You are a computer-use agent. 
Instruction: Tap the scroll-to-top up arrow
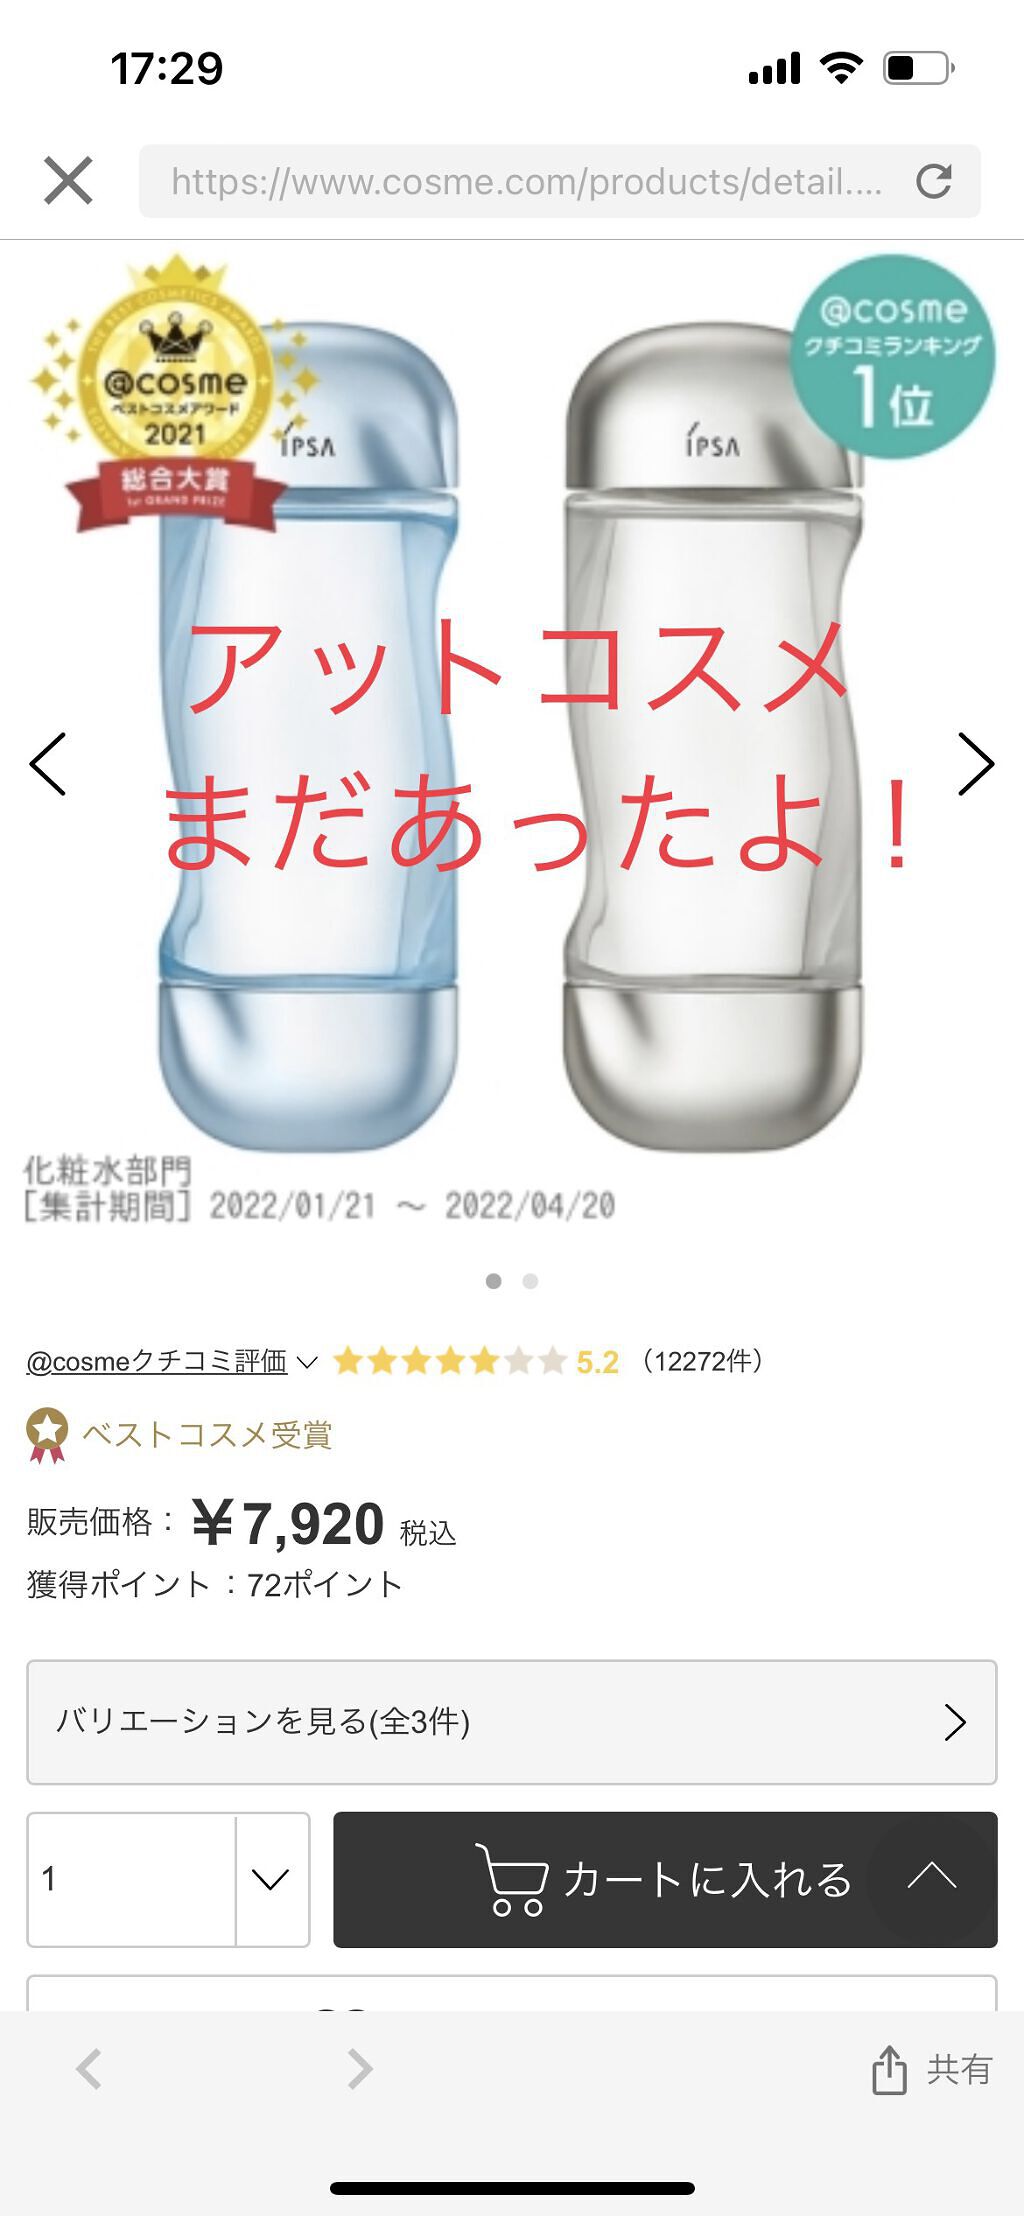(x=932, y=1876)
